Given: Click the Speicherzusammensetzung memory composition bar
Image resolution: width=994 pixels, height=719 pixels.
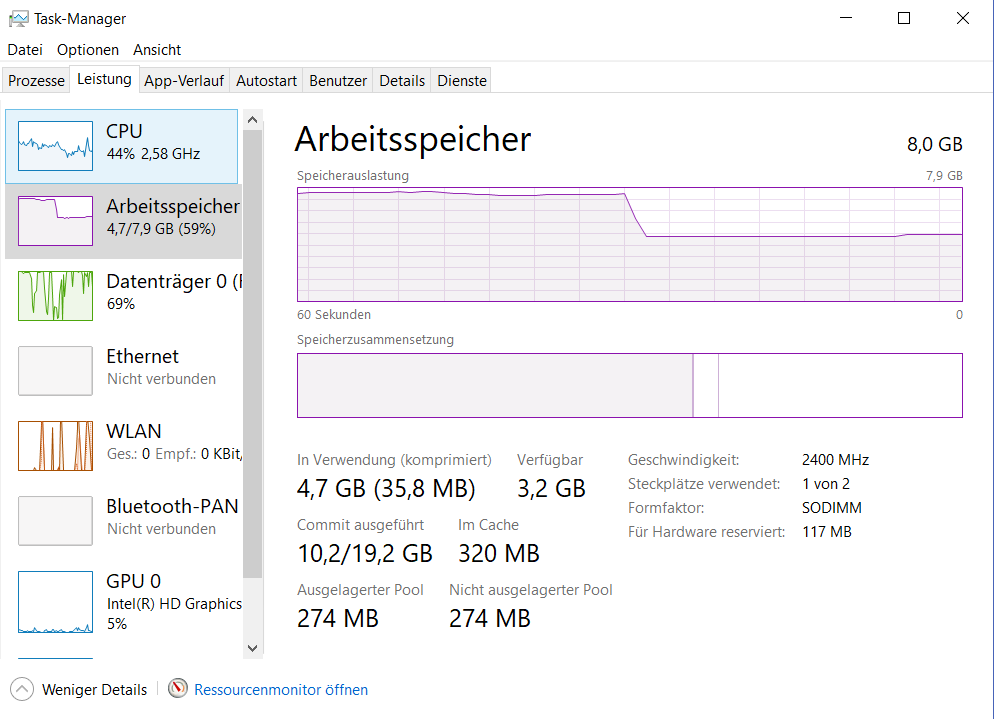Looking at the screenshot, I should click(629, 385).
